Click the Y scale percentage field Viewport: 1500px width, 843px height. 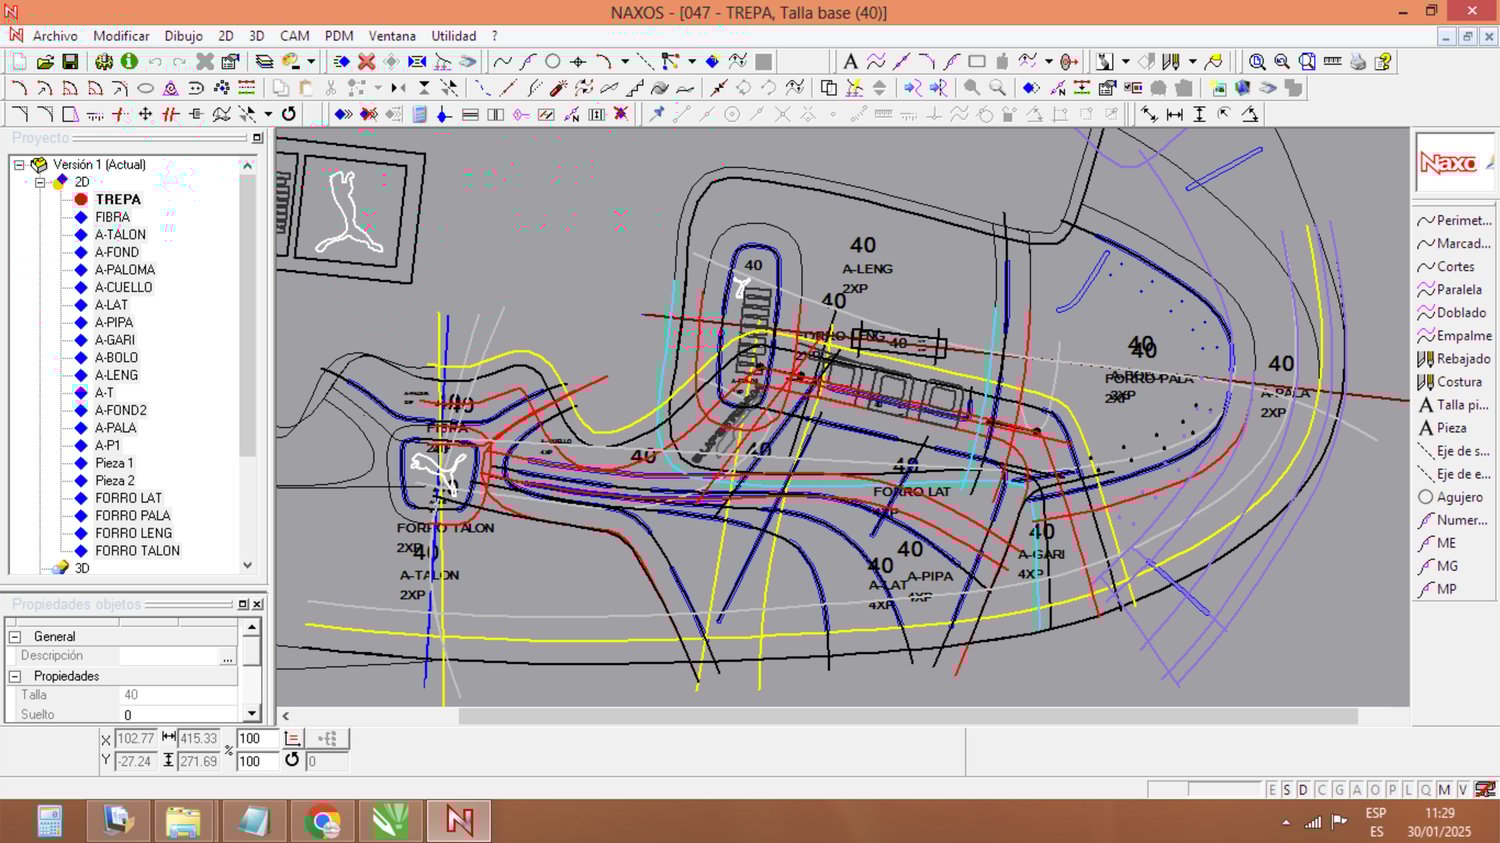point(257,761)
